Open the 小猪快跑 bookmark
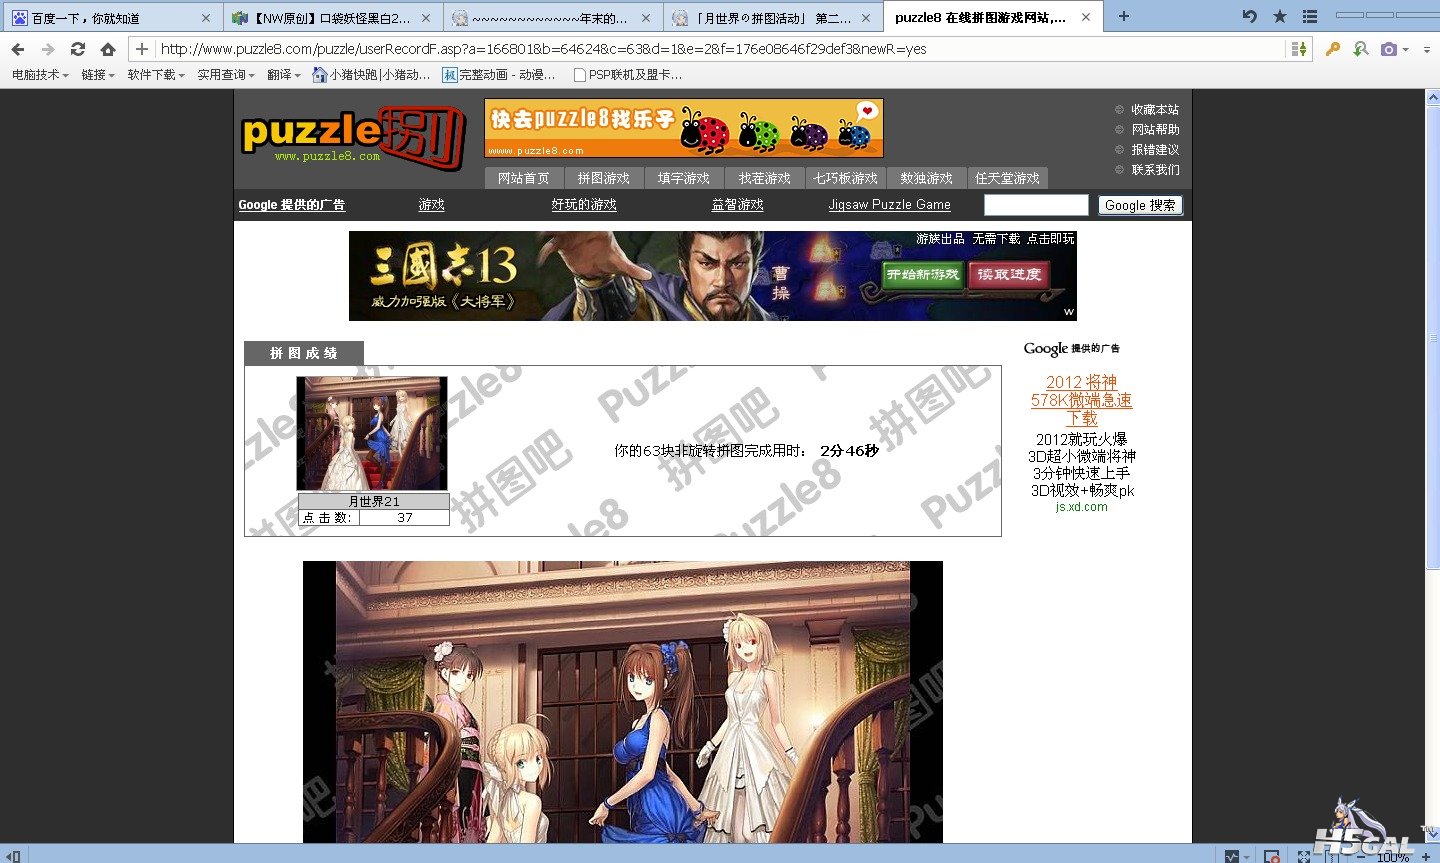Screen dimensions: 1440x863 pos(371,75)
